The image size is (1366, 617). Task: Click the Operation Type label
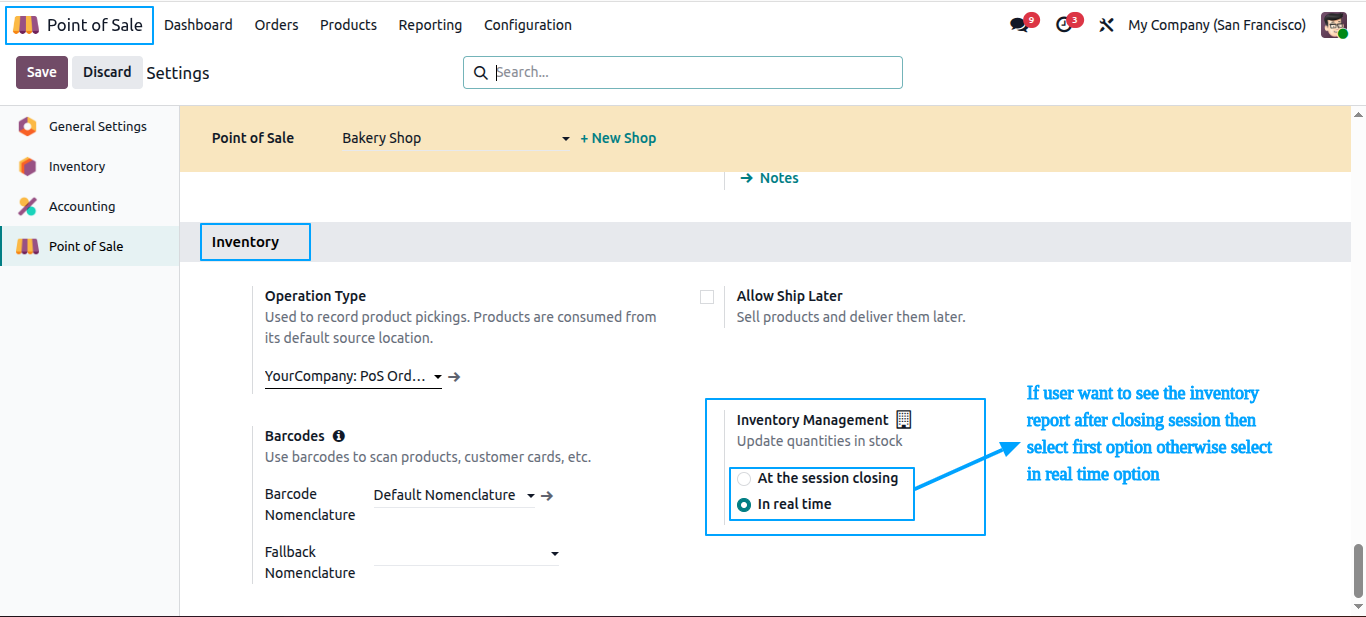tap(315, 296)
